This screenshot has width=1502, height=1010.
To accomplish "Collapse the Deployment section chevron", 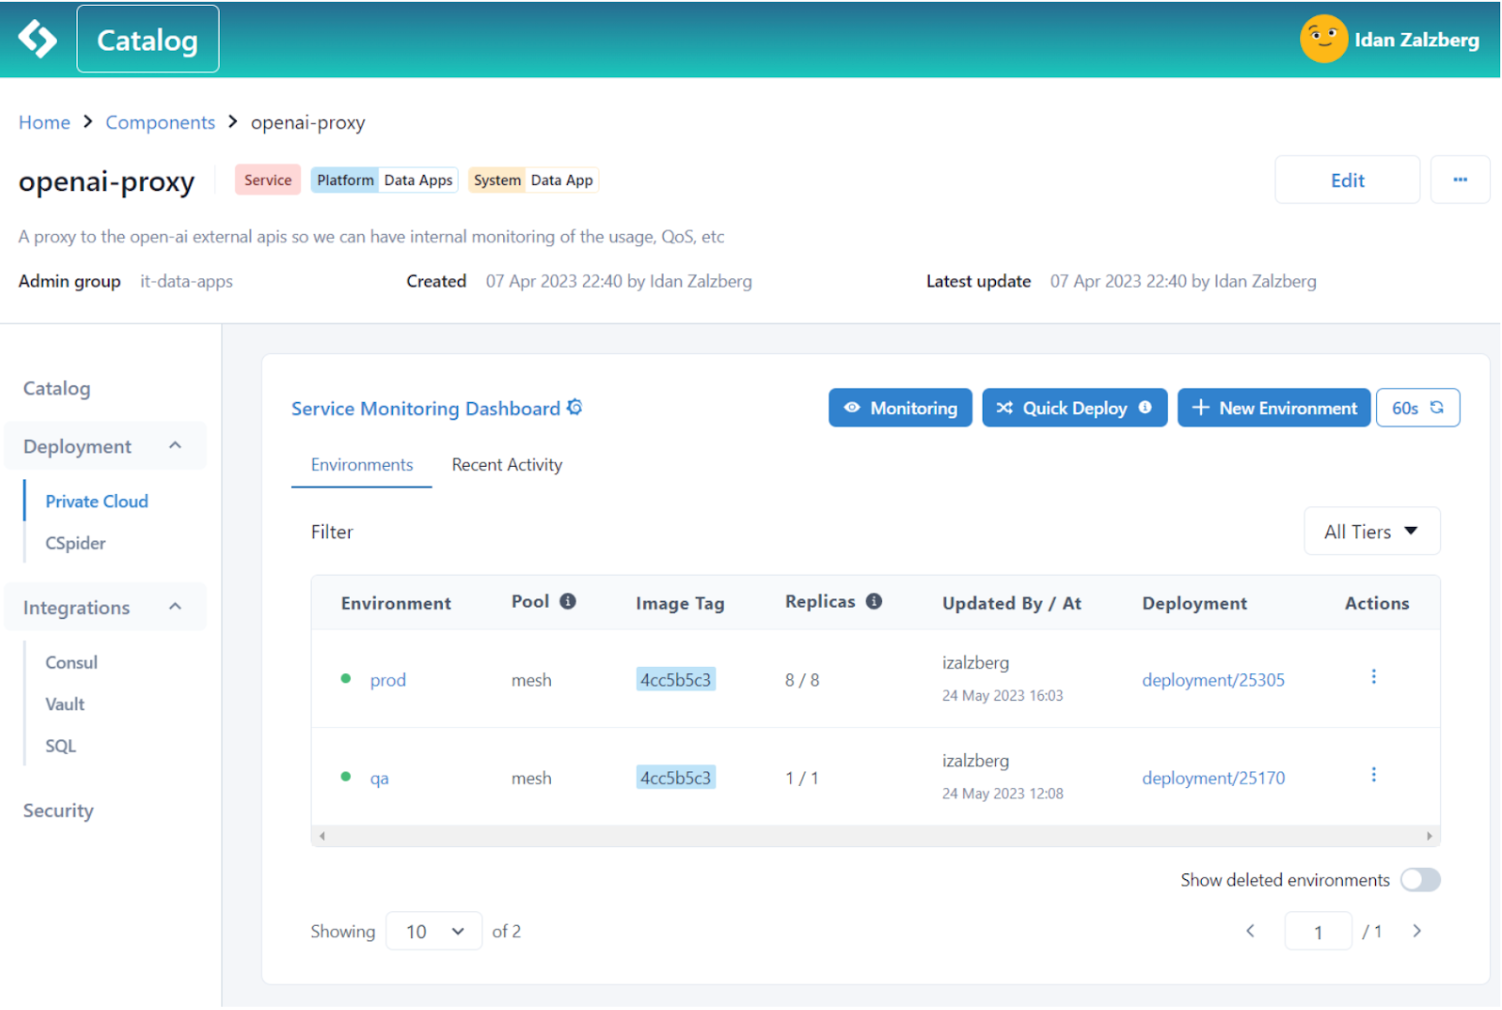I will pyautogui.click(x=176, y=445).
